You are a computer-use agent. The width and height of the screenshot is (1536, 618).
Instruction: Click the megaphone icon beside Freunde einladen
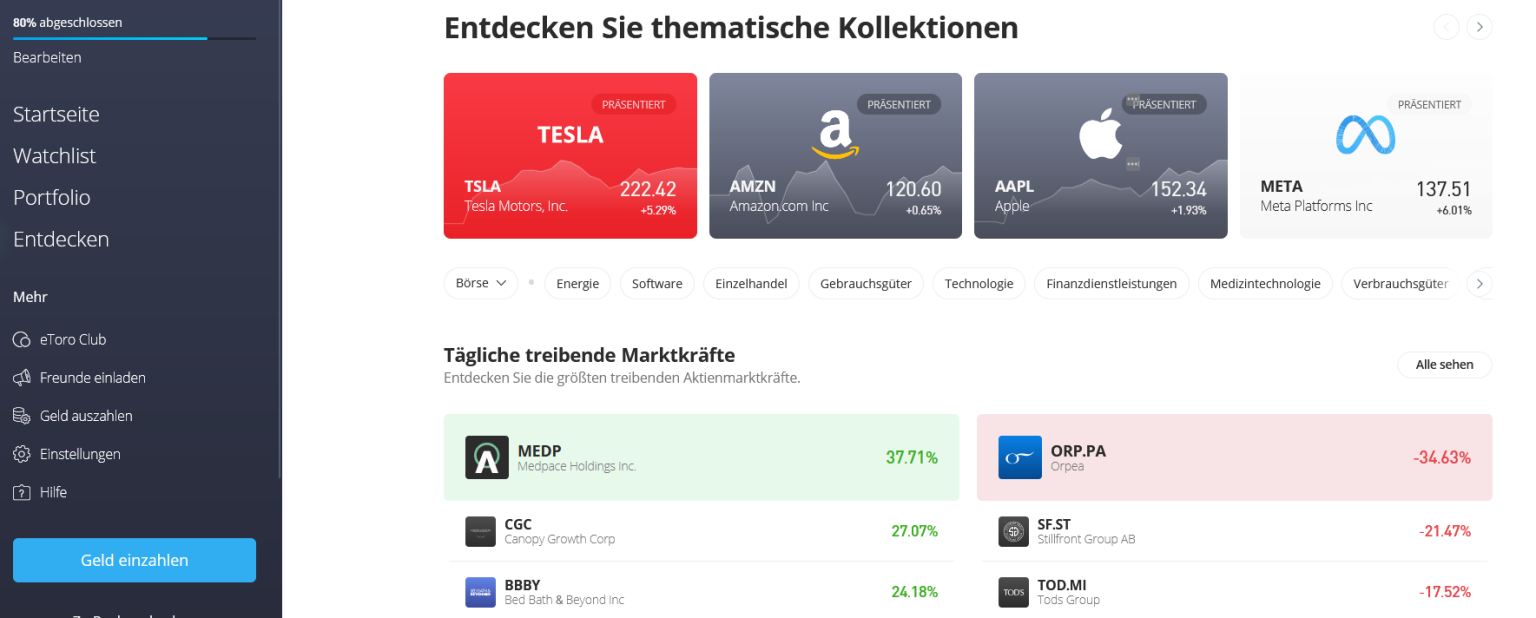(21, 378)
